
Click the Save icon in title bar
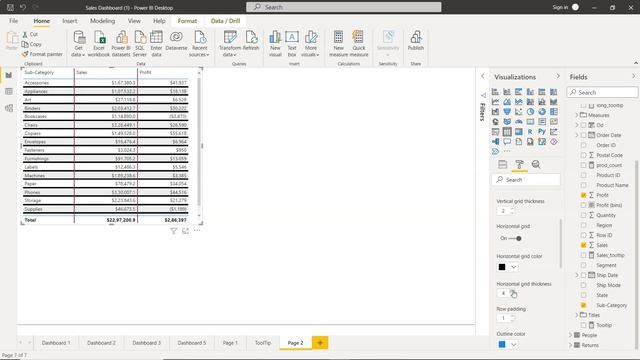coord(10,7)
